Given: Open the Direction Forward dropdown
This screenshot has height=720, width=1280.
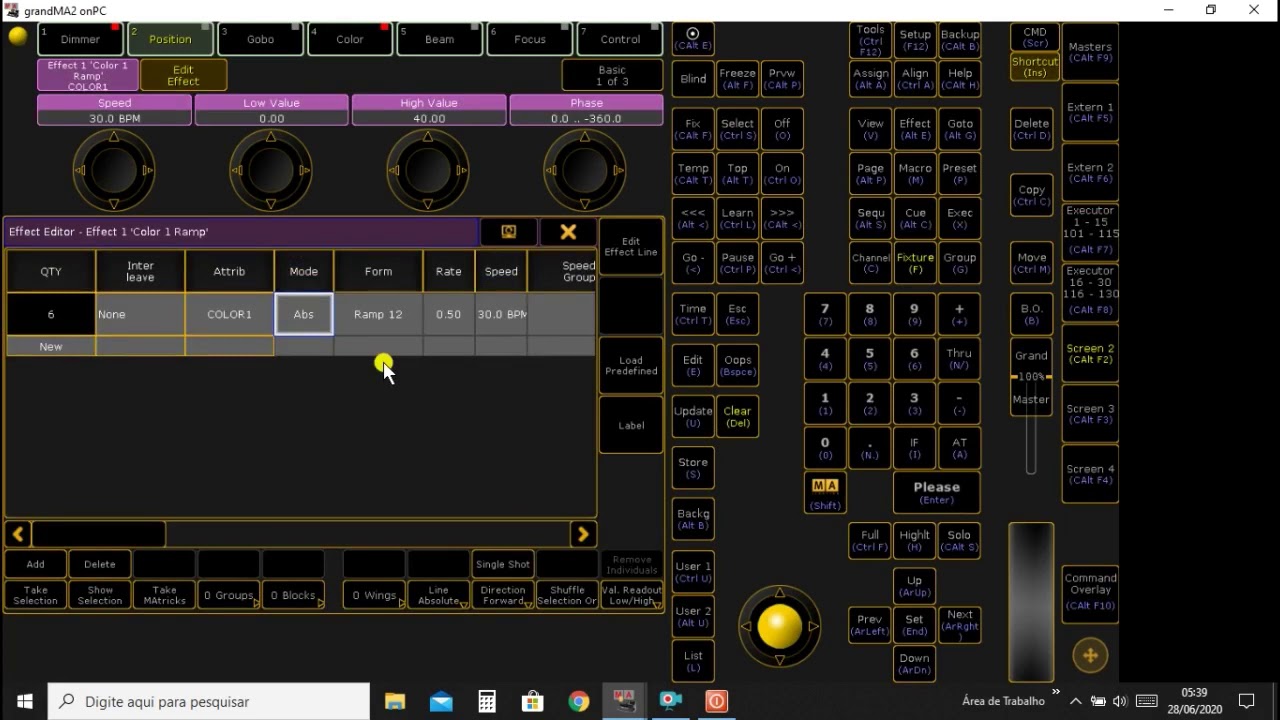Looking at the screenshot, I should point(503,595).
